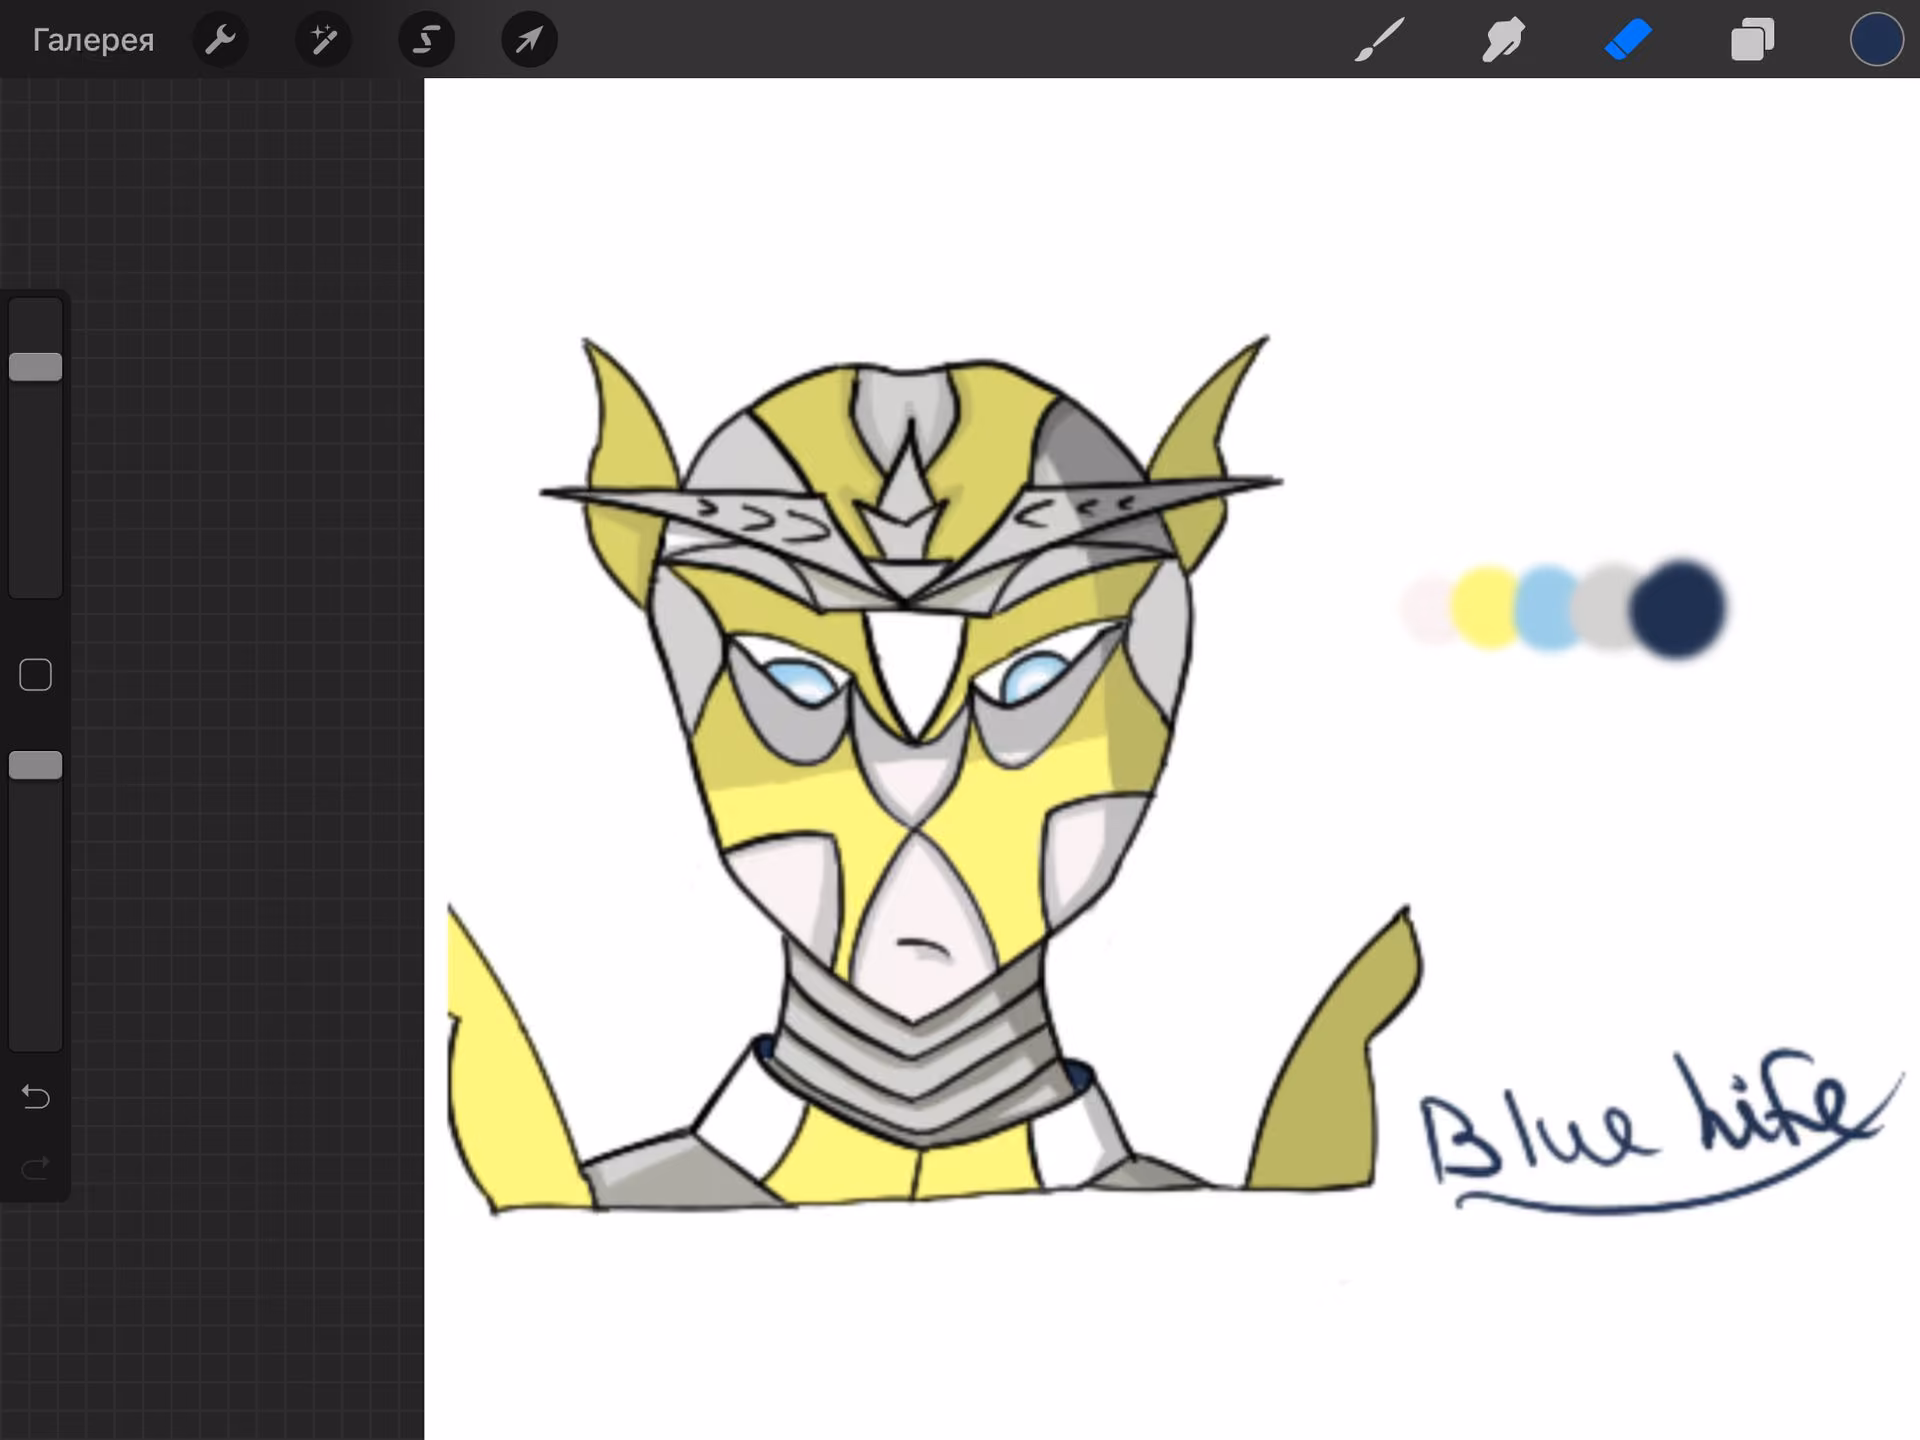Open the Gallery (Галерея) view
Viewport: 1920px width, 1440px height.
click(x=93, y=40)
